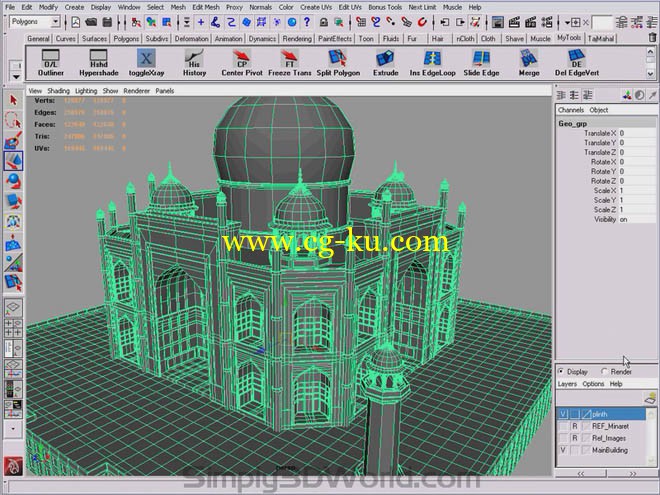The height and width of the screenshot is (495, 660).
Task: Open the Create UVs menu
Action: pos(316,7)
